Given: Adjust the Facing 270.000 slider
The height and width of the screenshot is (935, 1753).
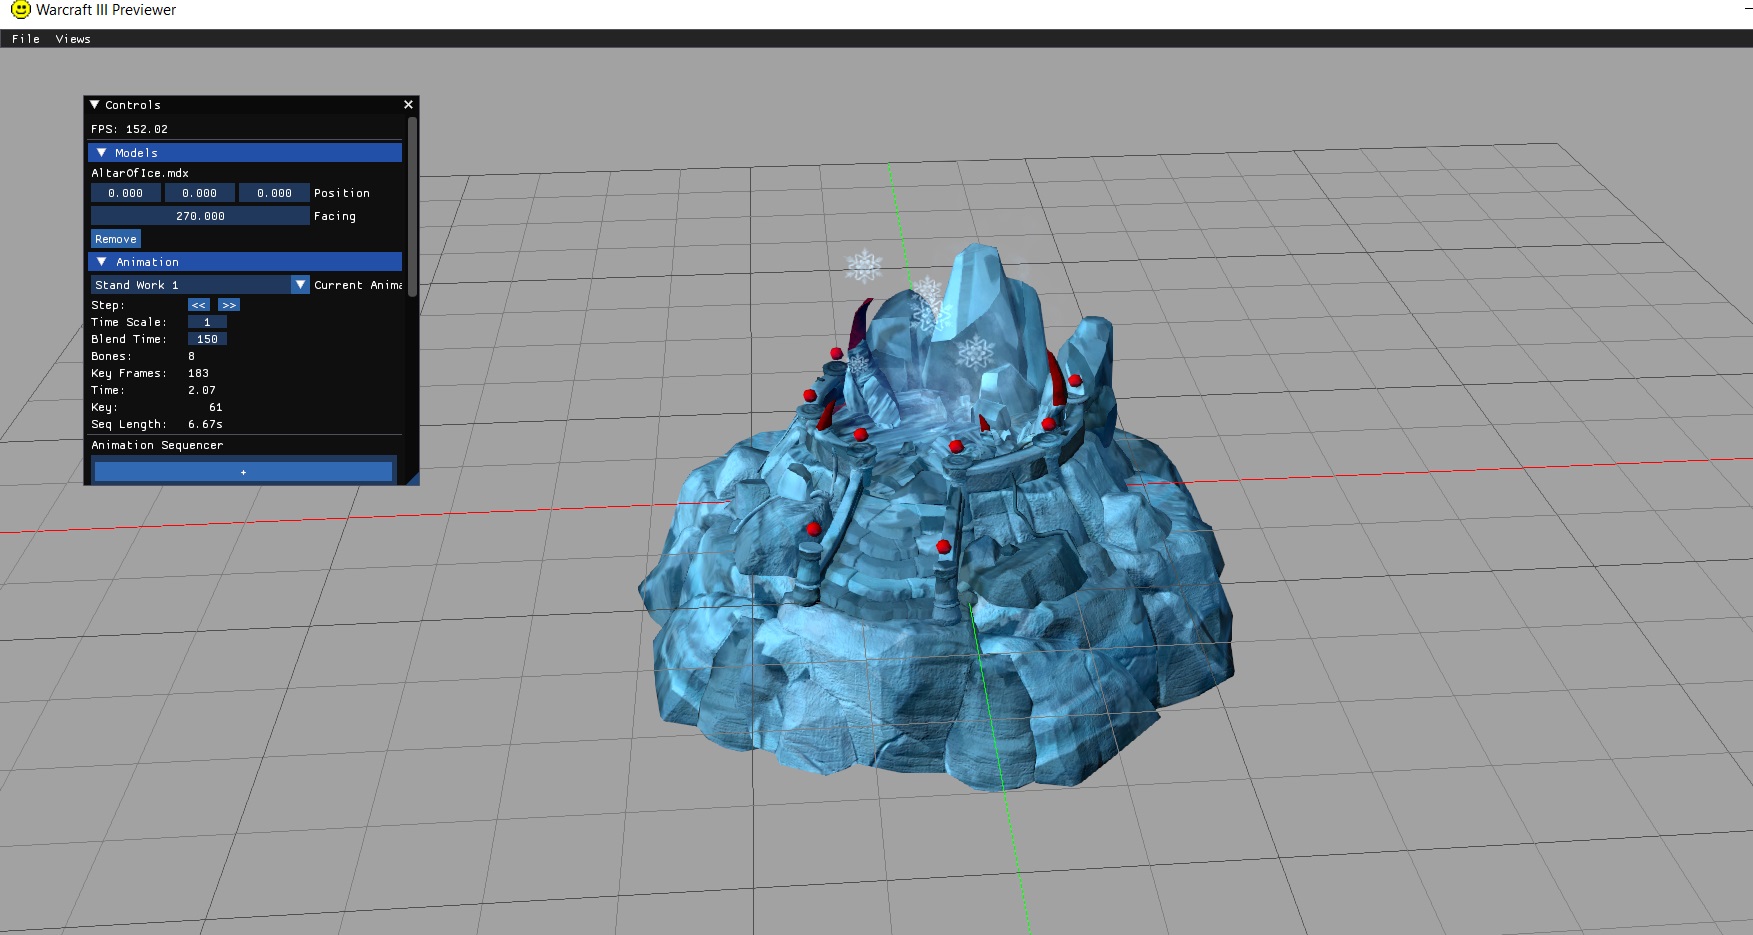Looking at the screenshot, I should (x=200, y=216).
